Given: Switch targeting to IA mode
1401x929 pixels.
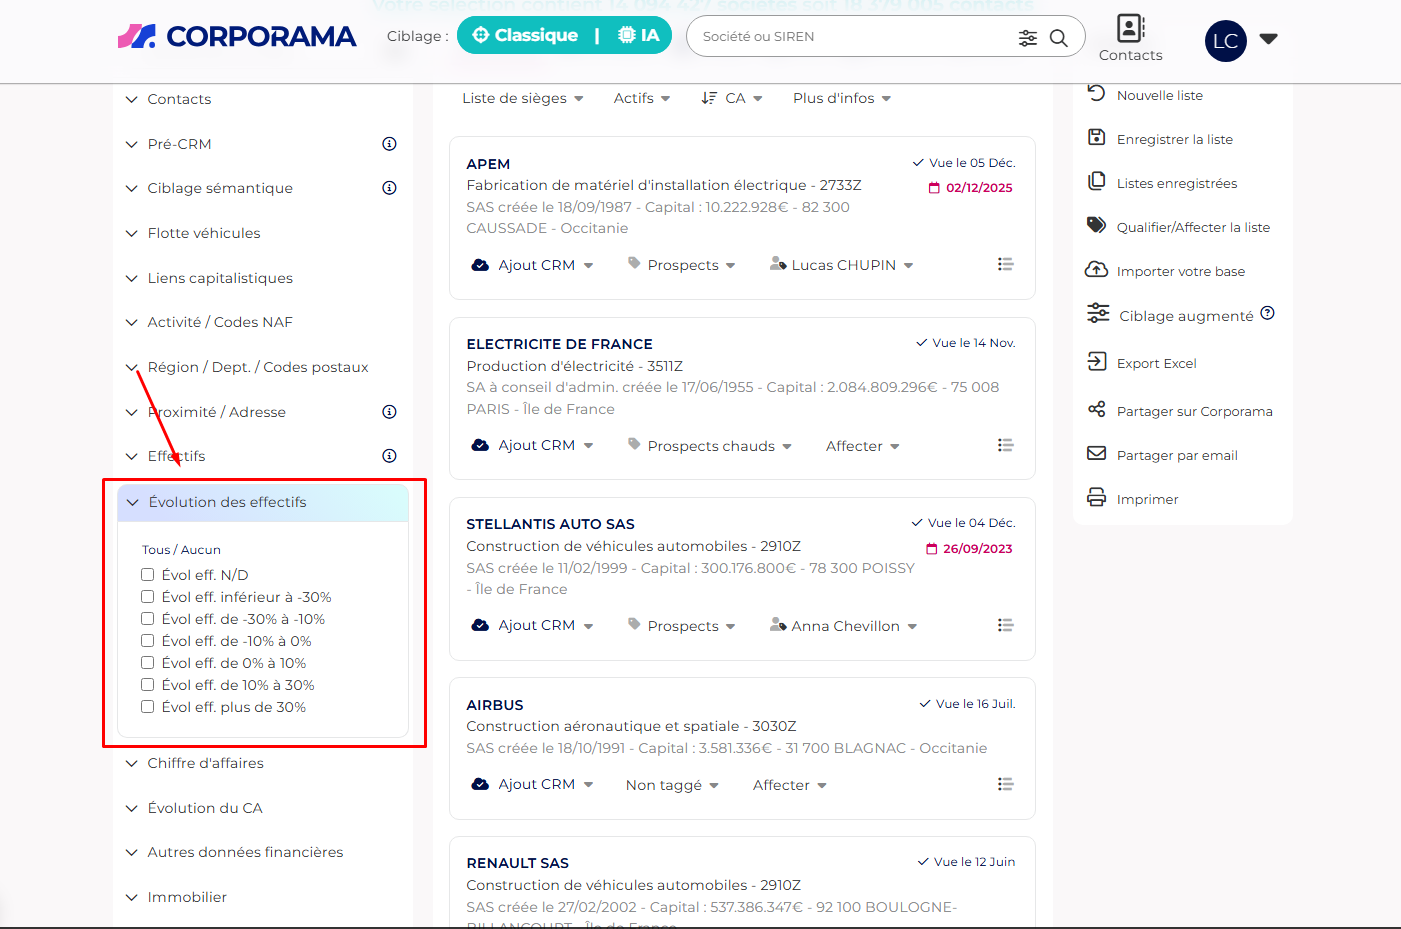Looking at the screenshot, I should tap(639, 36).
